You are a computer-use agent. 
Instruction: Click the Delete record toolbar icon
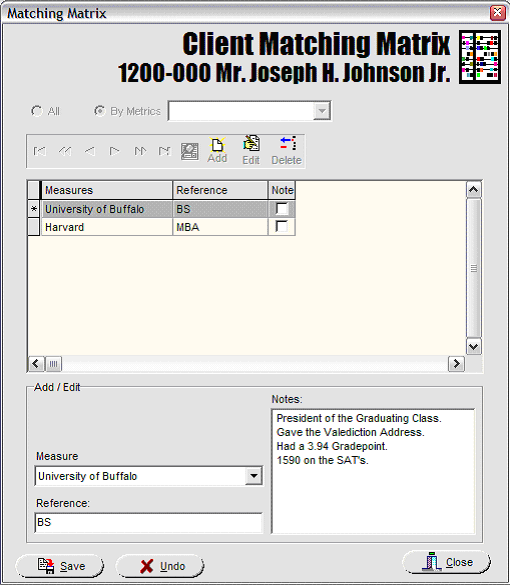click(287, 150)
